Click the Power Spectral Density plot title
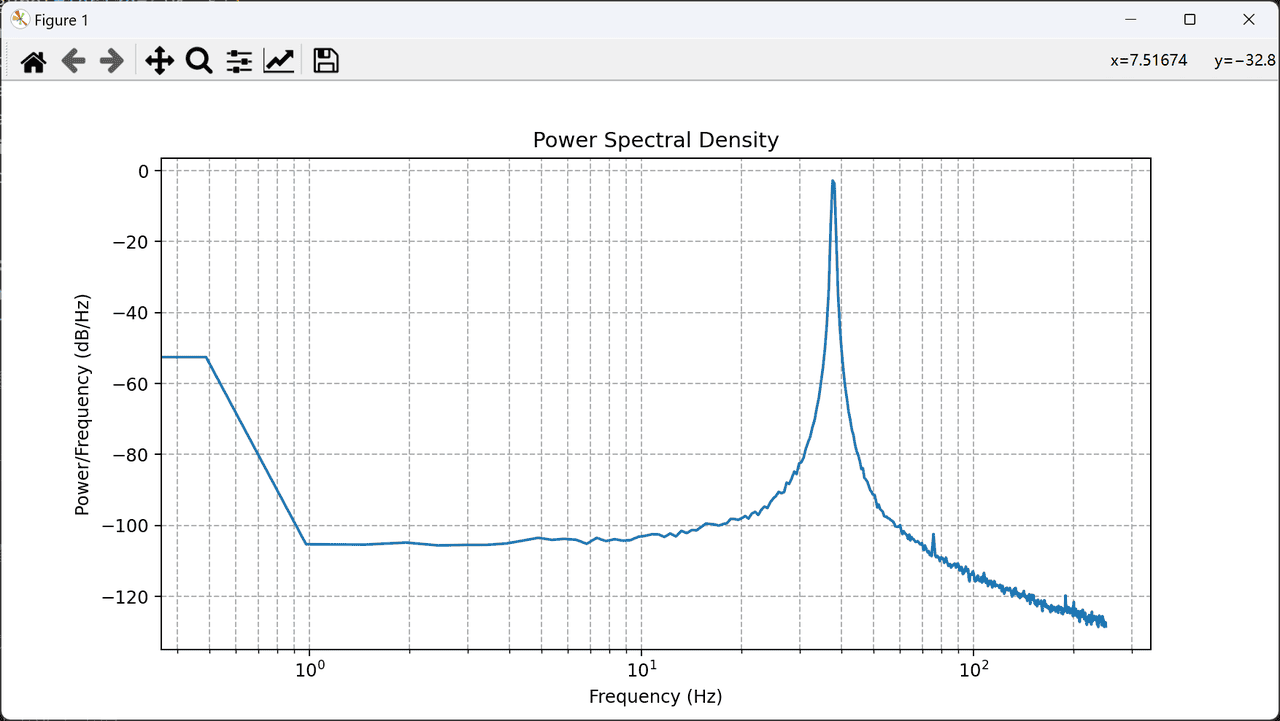The width and height of the screenshot is (1280, 721). [x=655, y=140]
